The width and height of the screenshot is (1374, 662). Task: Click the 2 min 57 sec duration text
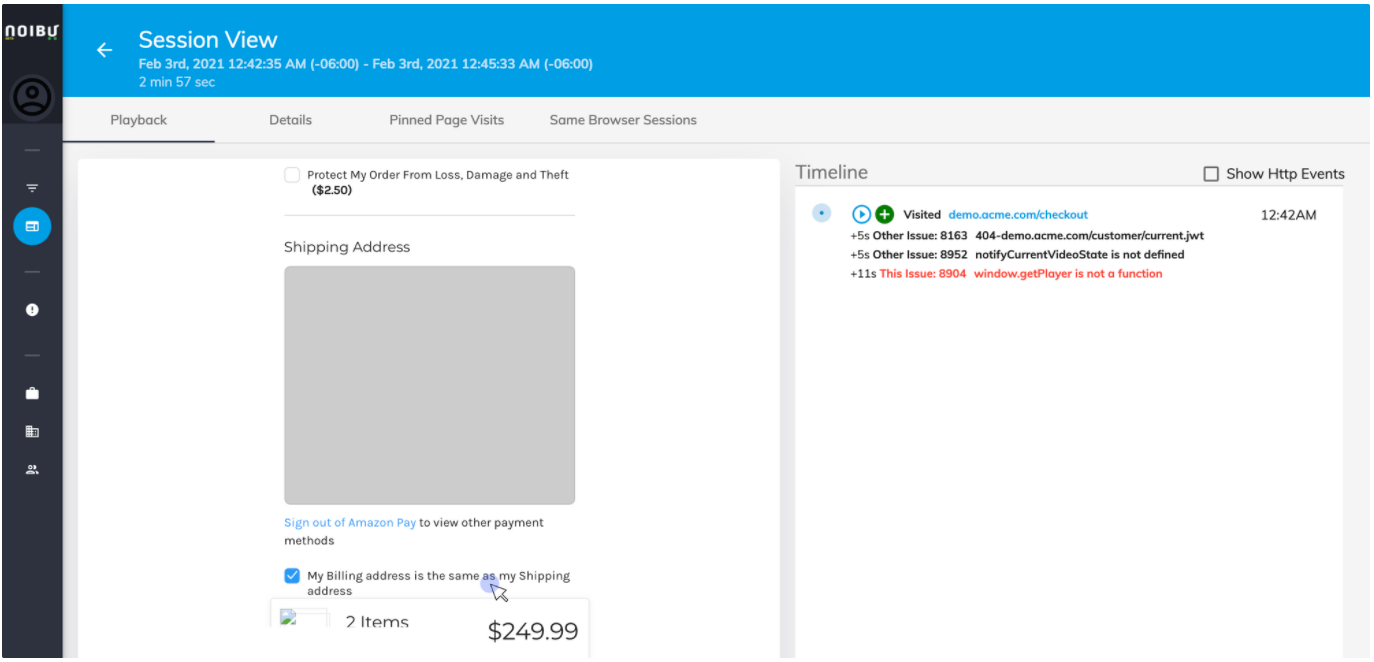click(177, 82)
